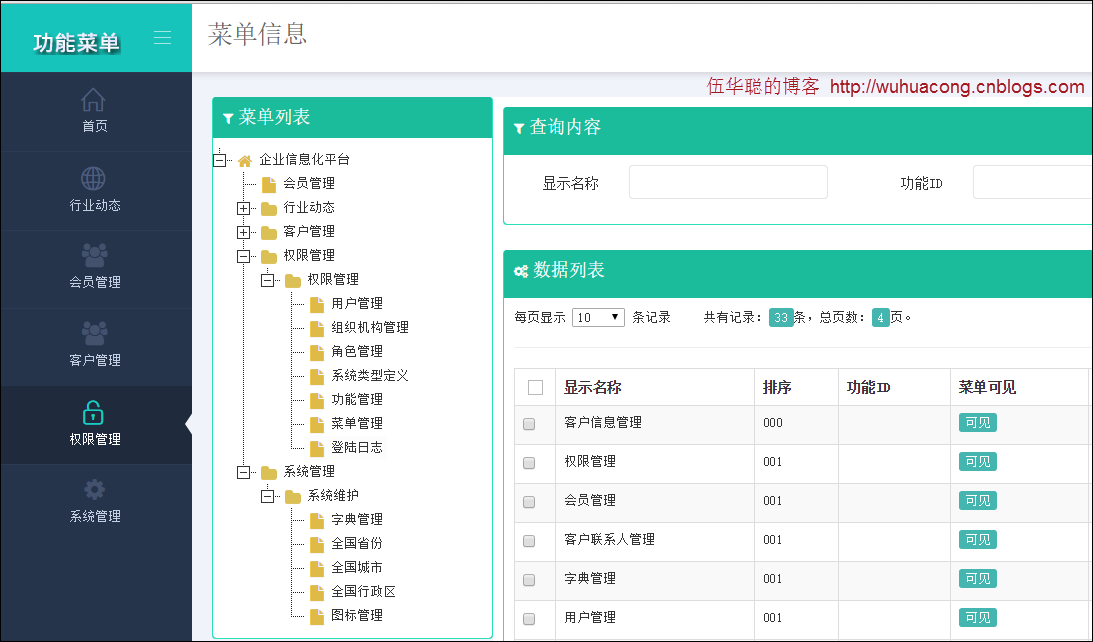Click the 权限管理 lock icon
1093x642 pixels.
pyautogui.click(x=93, y=412)
